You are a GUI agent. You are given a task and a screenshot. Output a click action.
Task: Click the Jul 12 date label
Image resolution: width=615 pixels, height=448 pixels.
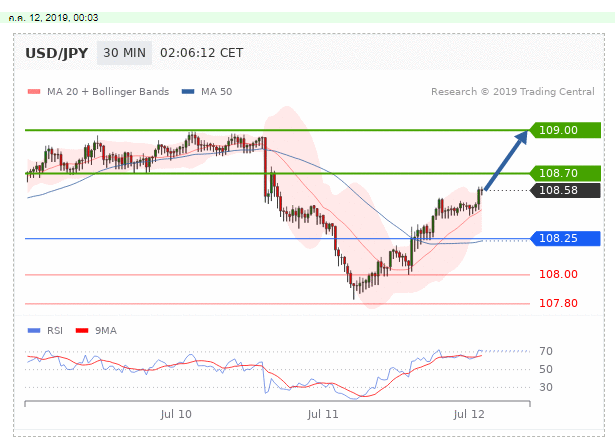coord(469,414)
